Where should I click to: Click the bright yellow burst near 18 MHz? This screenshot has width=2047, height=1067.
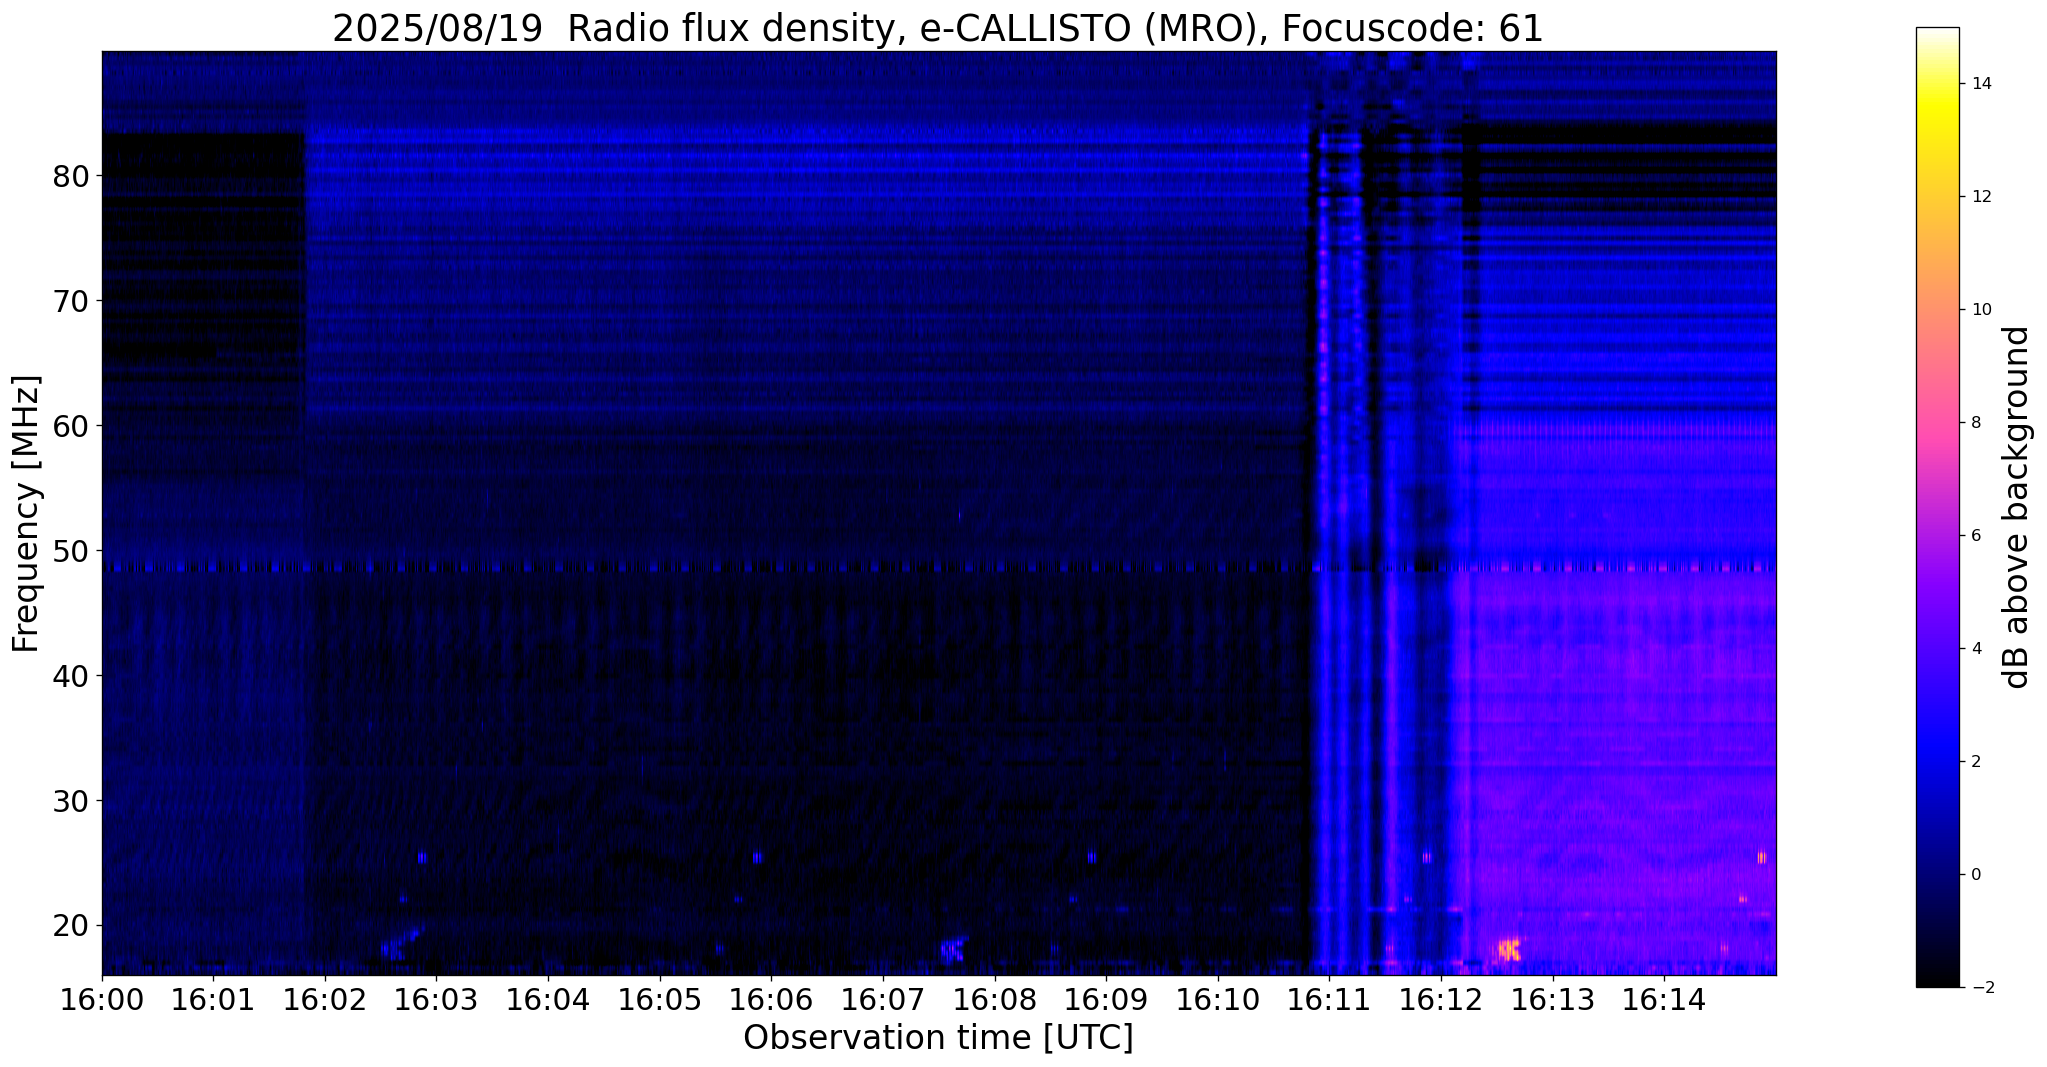coord(1509,948)
